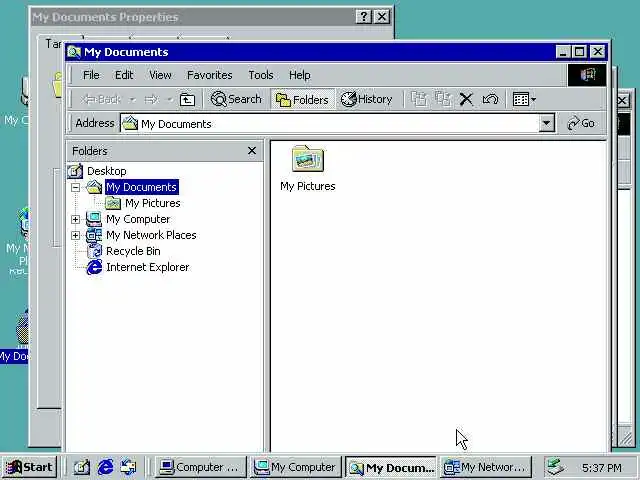Select Recycle Bin in the folder tree

pos(133,251)
